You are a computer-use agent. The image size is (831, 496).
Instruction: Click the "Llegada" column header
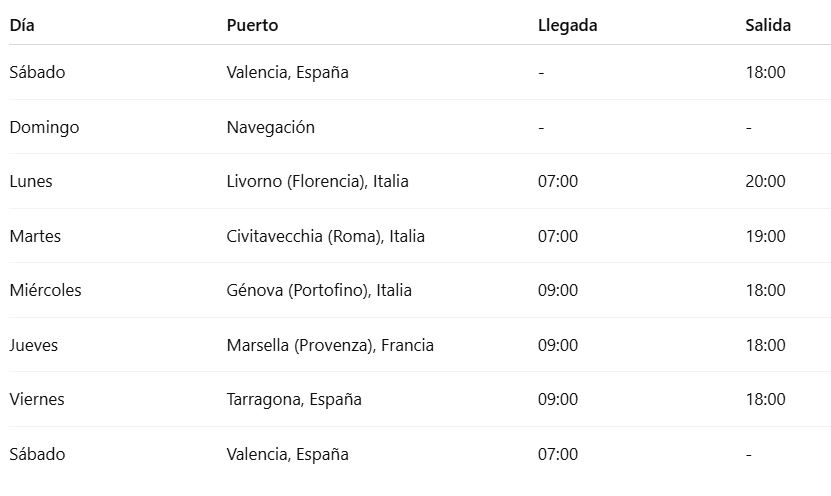point(567,26)
